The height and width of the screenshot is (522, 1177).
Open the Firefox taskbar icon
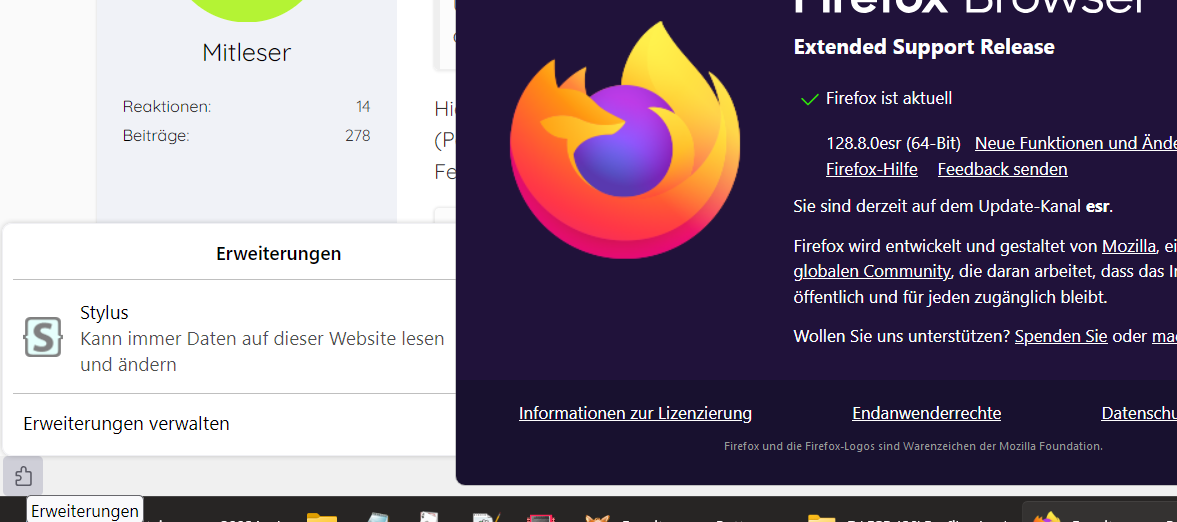click(x=1046, y=516)
